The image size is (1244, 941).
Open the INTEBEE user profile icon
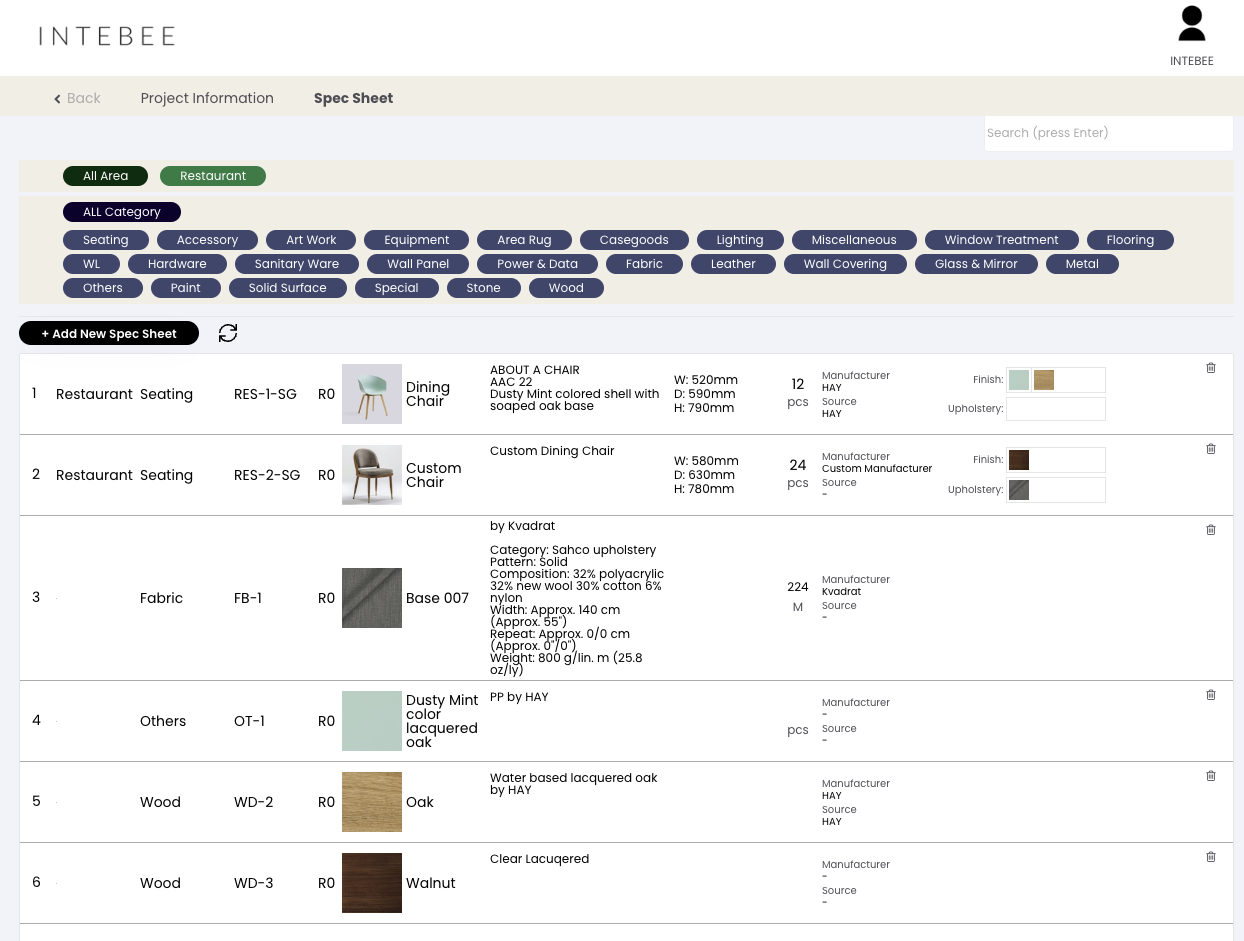[1191, 26]
